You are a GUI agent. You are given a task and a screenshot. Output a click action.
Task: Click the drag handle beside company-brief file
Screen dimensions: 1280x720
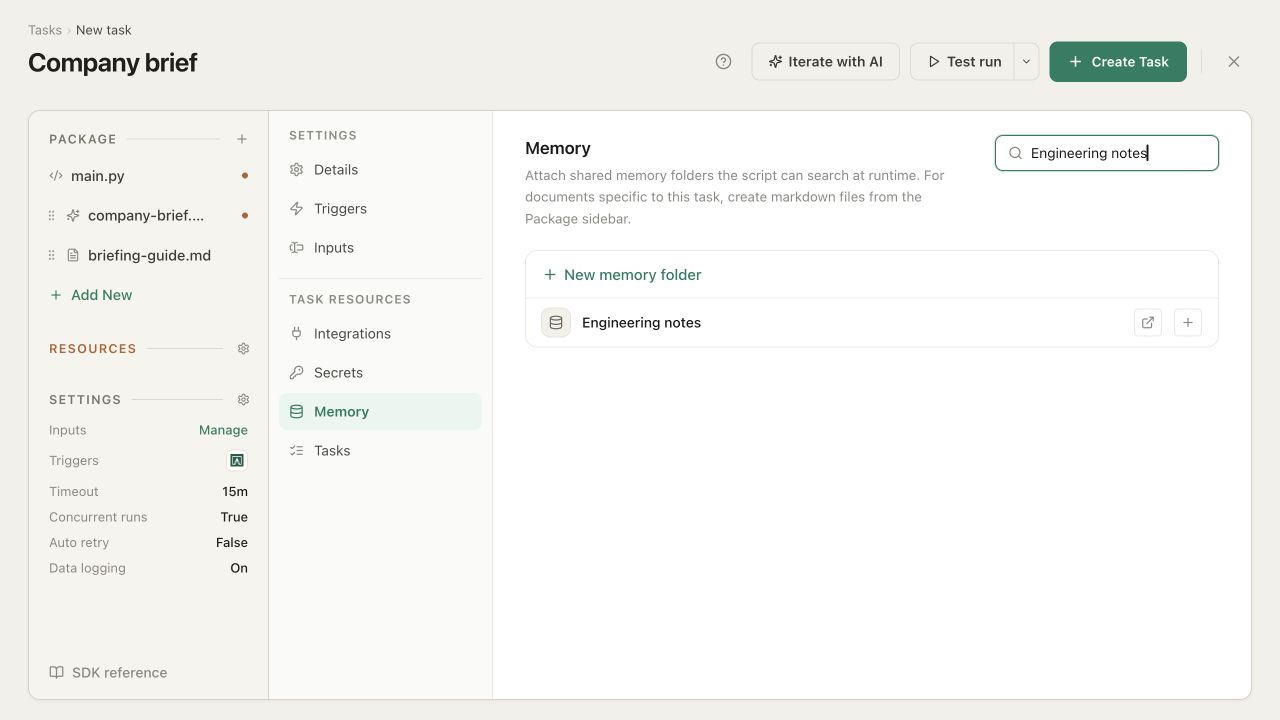(52, 216)
